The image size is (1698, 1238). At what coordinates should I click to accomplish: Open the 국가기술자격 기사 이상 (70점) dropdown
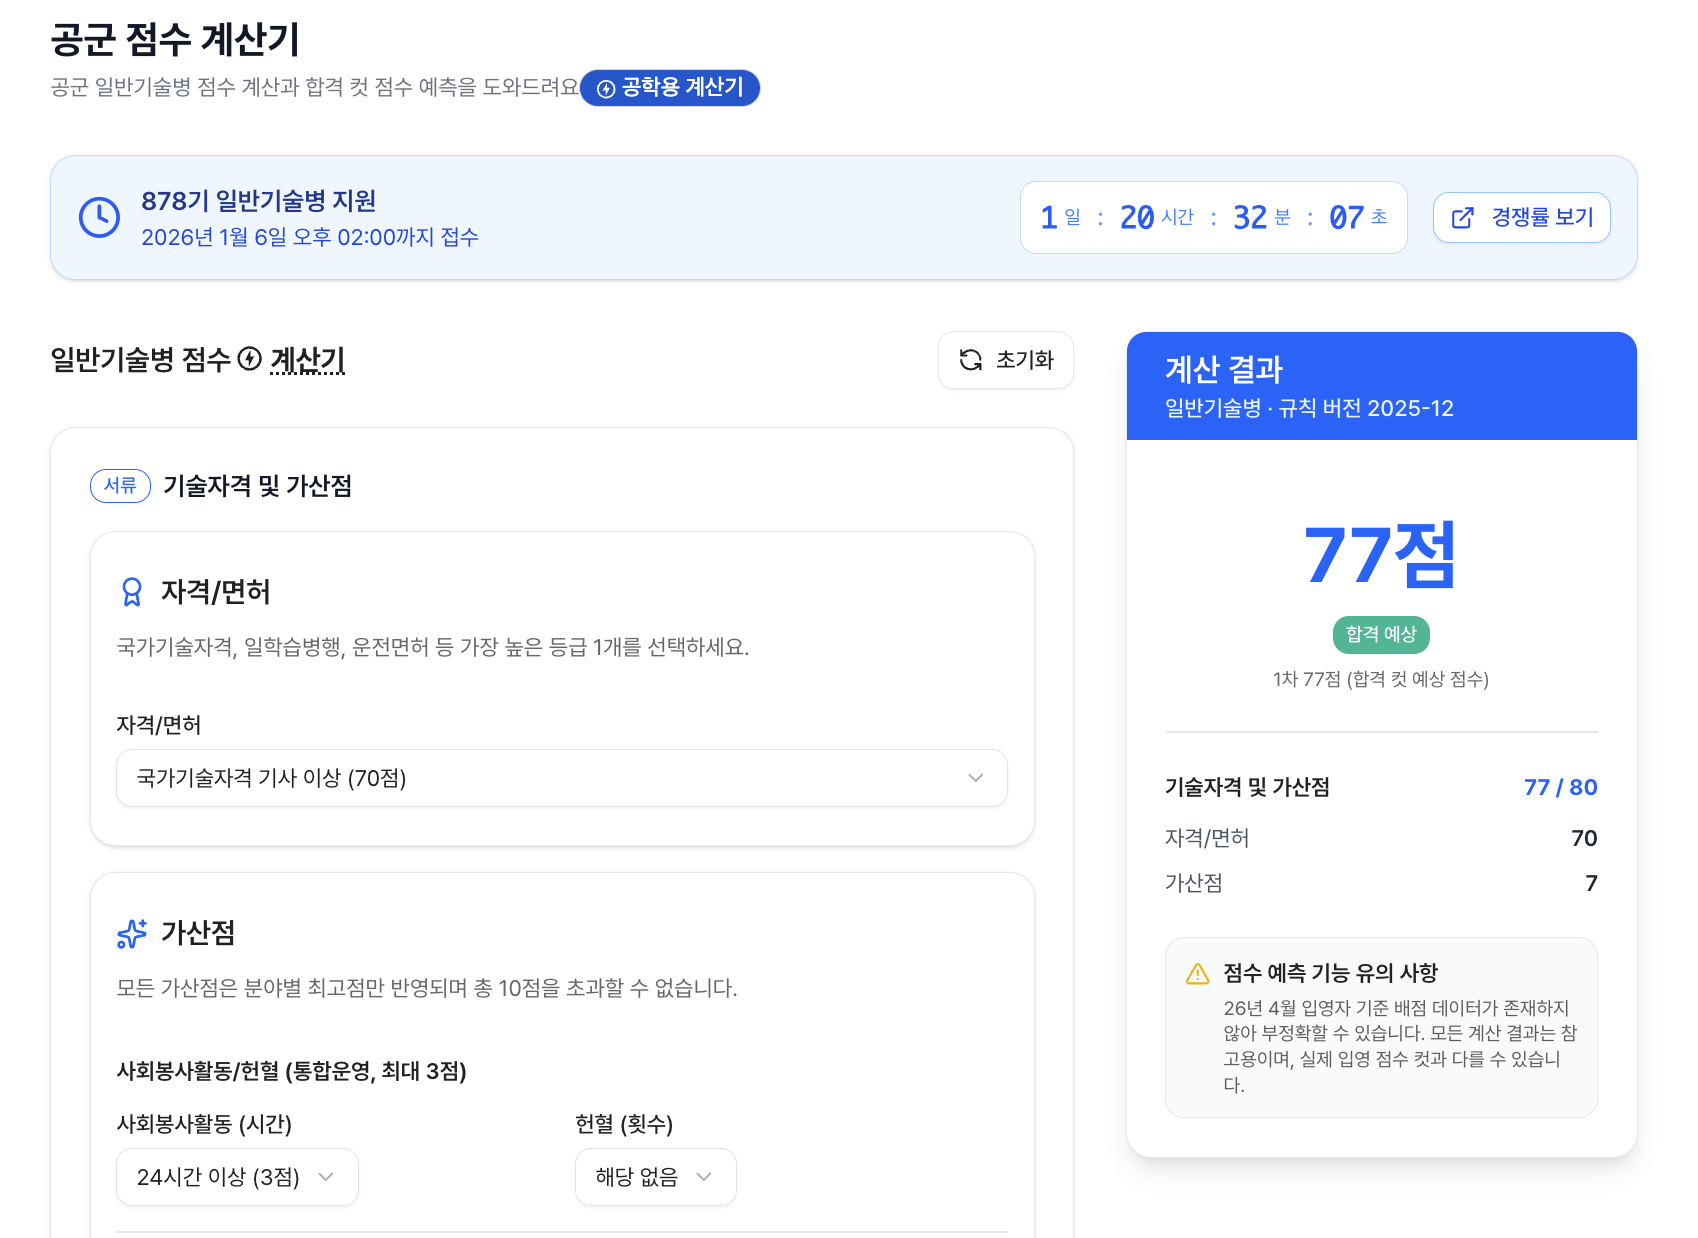(561, 778)
